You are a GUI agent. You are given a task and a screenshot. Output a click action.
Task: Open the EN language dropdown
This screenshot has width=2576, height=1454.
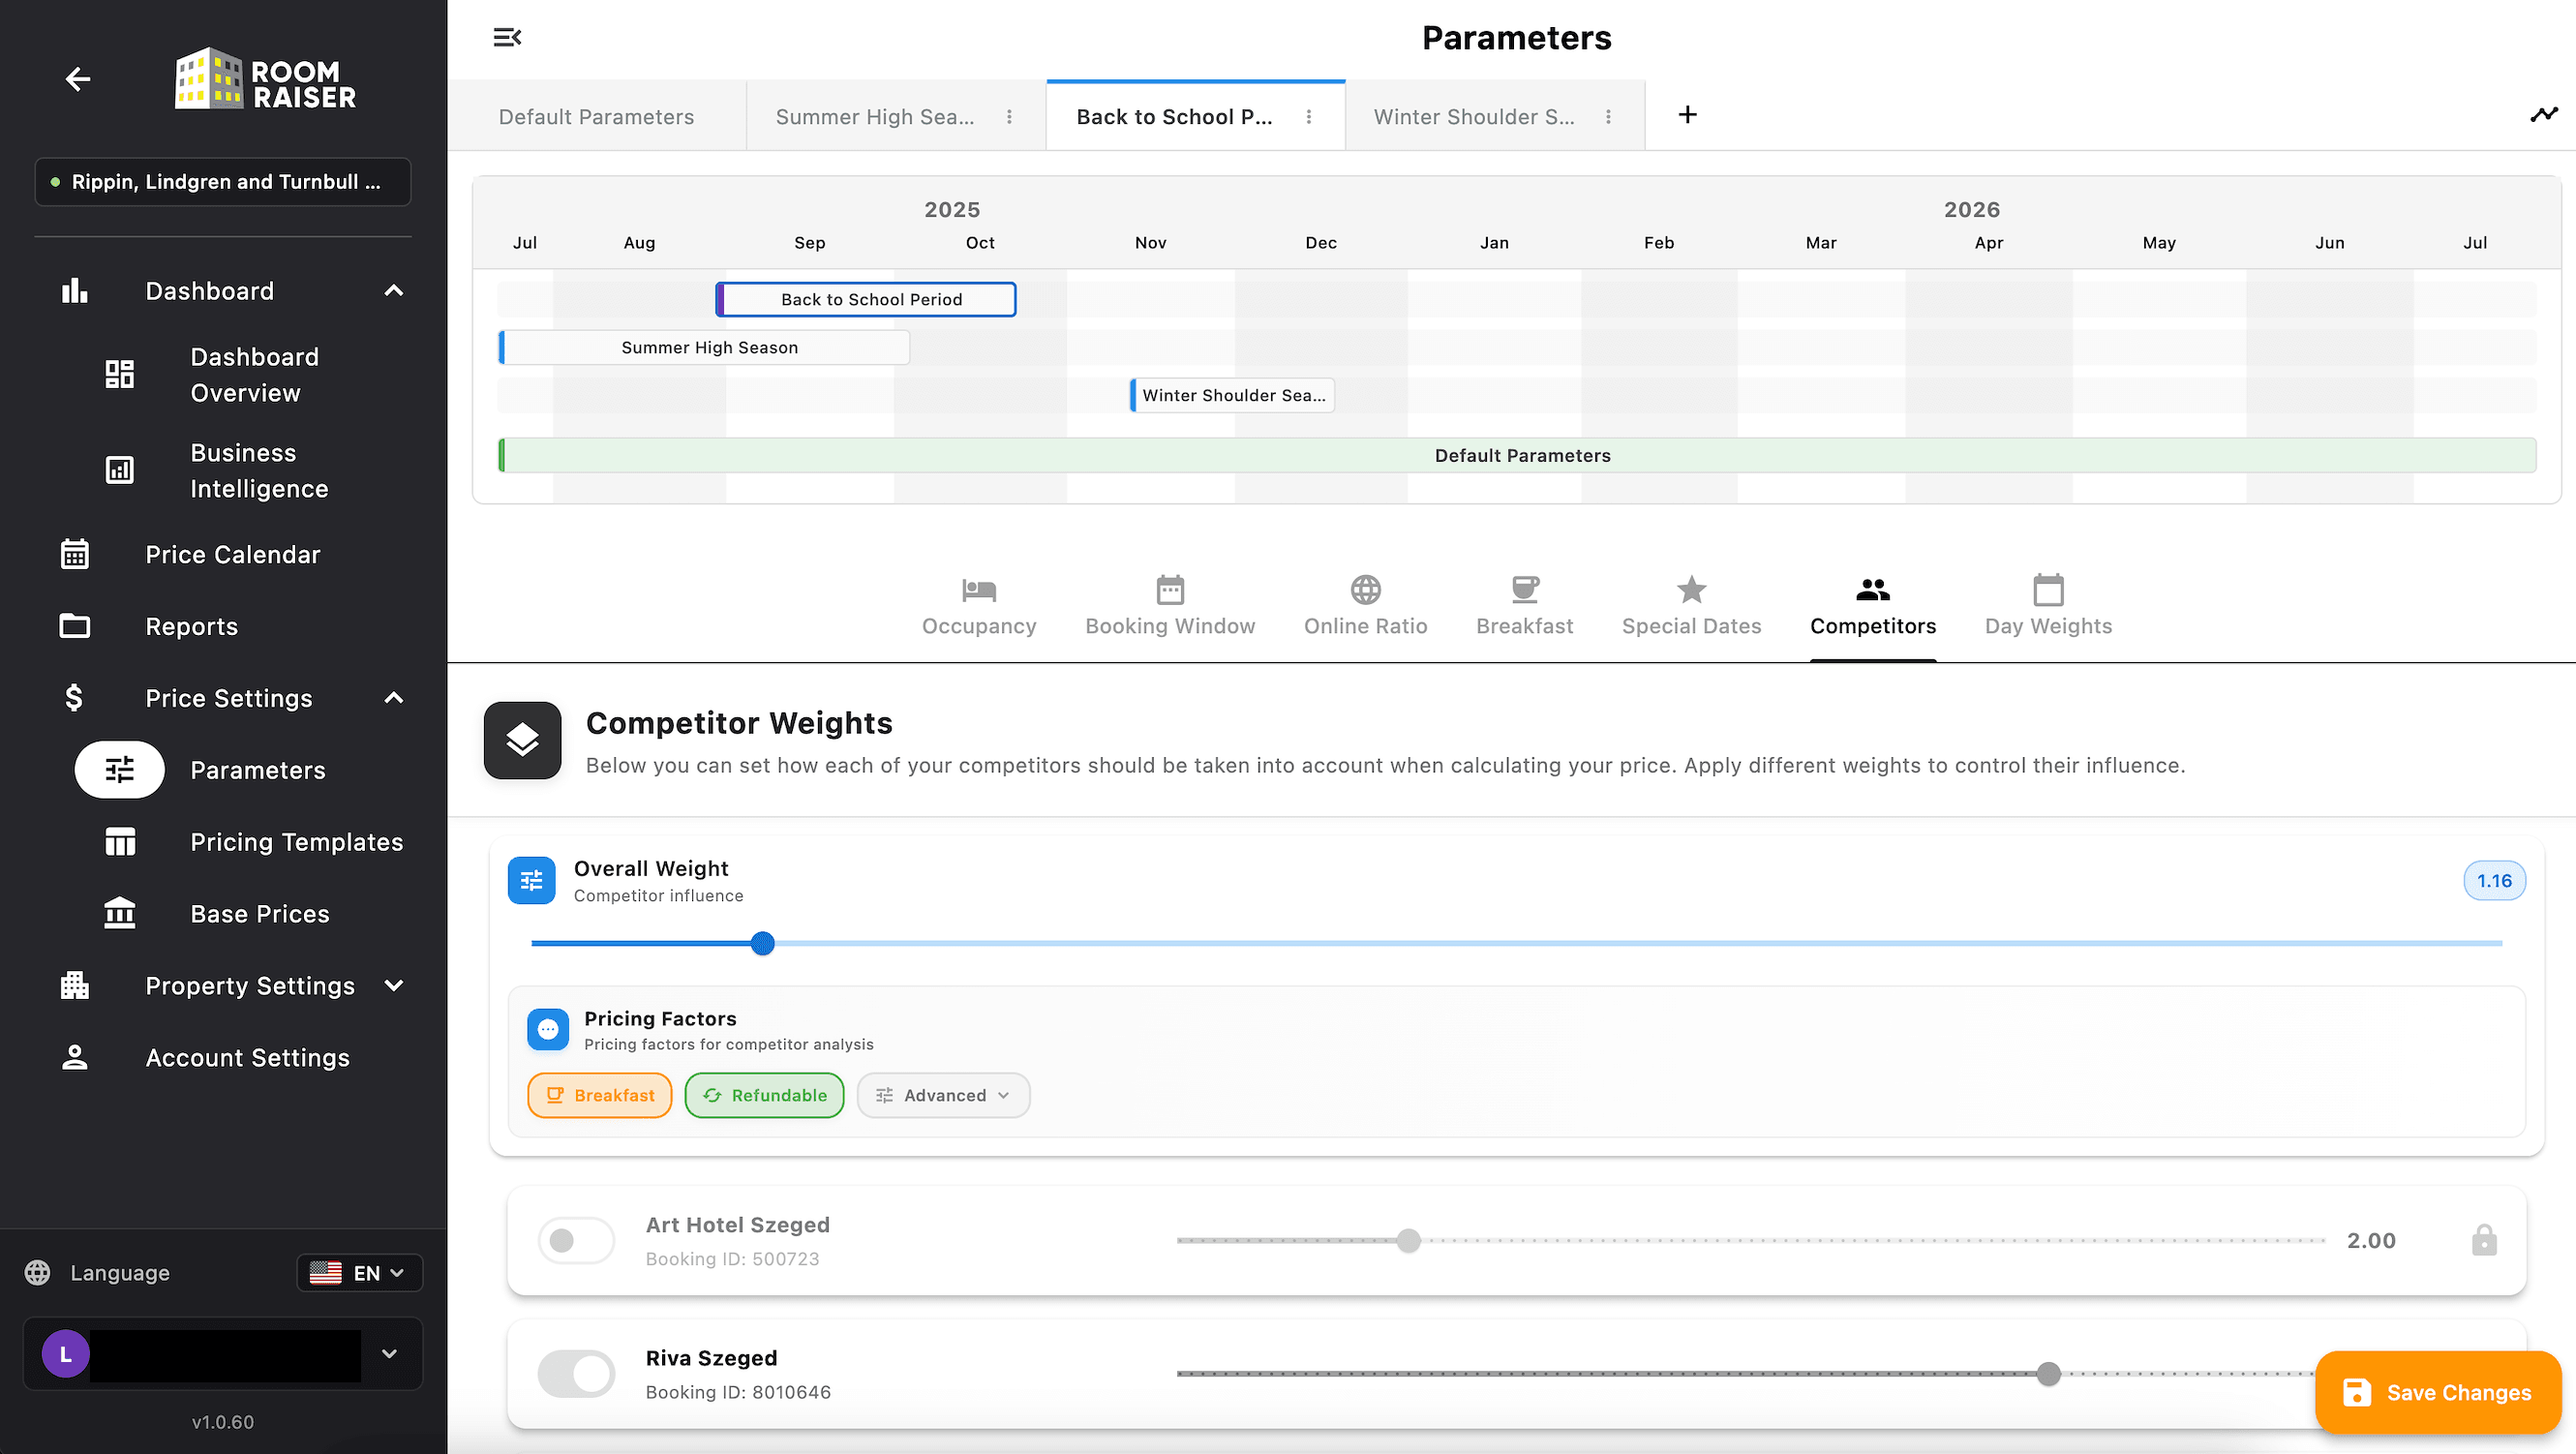pos(360,1273)
